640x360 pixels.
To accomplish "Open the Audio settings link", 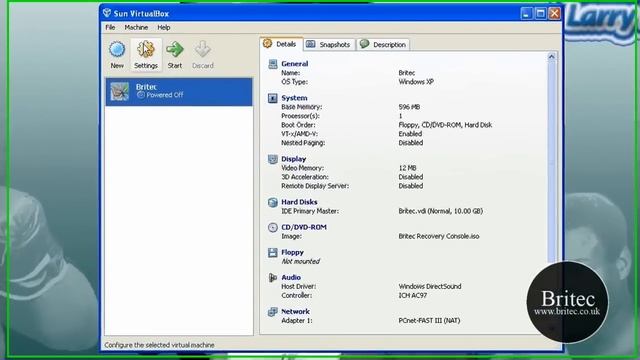I will coord(291,278).
